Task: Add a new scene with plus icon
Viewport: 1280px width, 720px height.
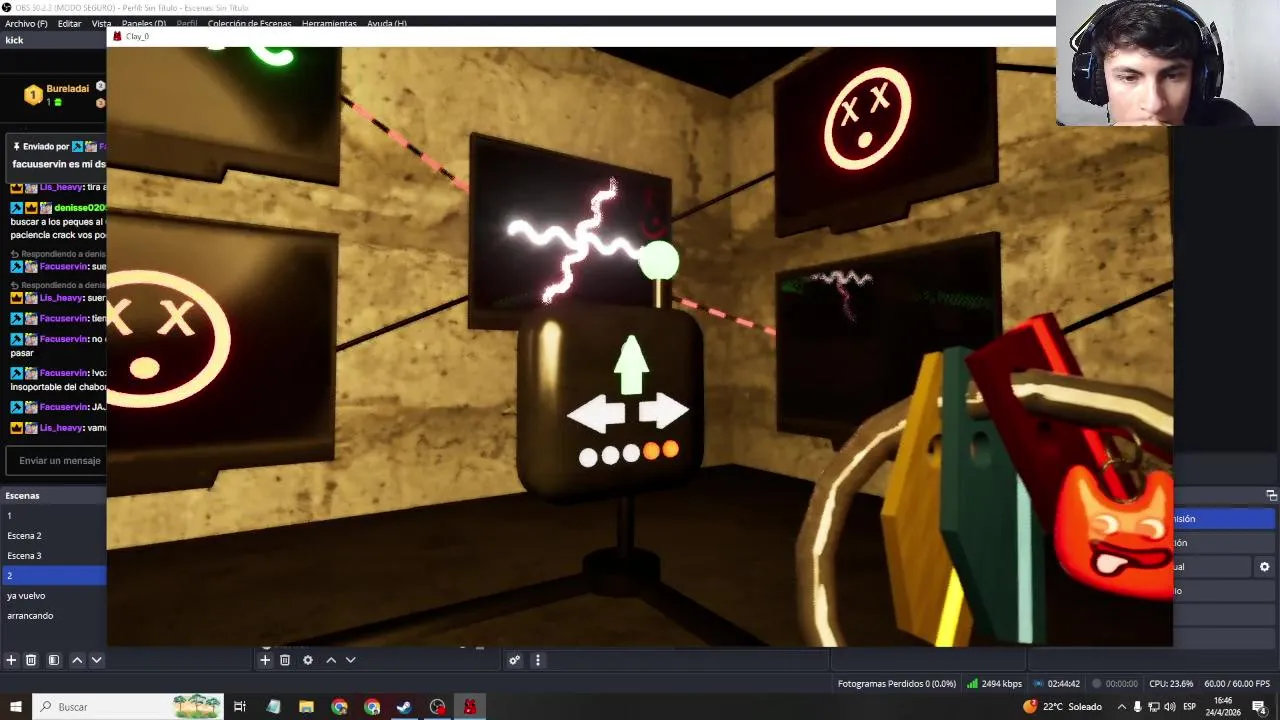Action: point(11,660)
